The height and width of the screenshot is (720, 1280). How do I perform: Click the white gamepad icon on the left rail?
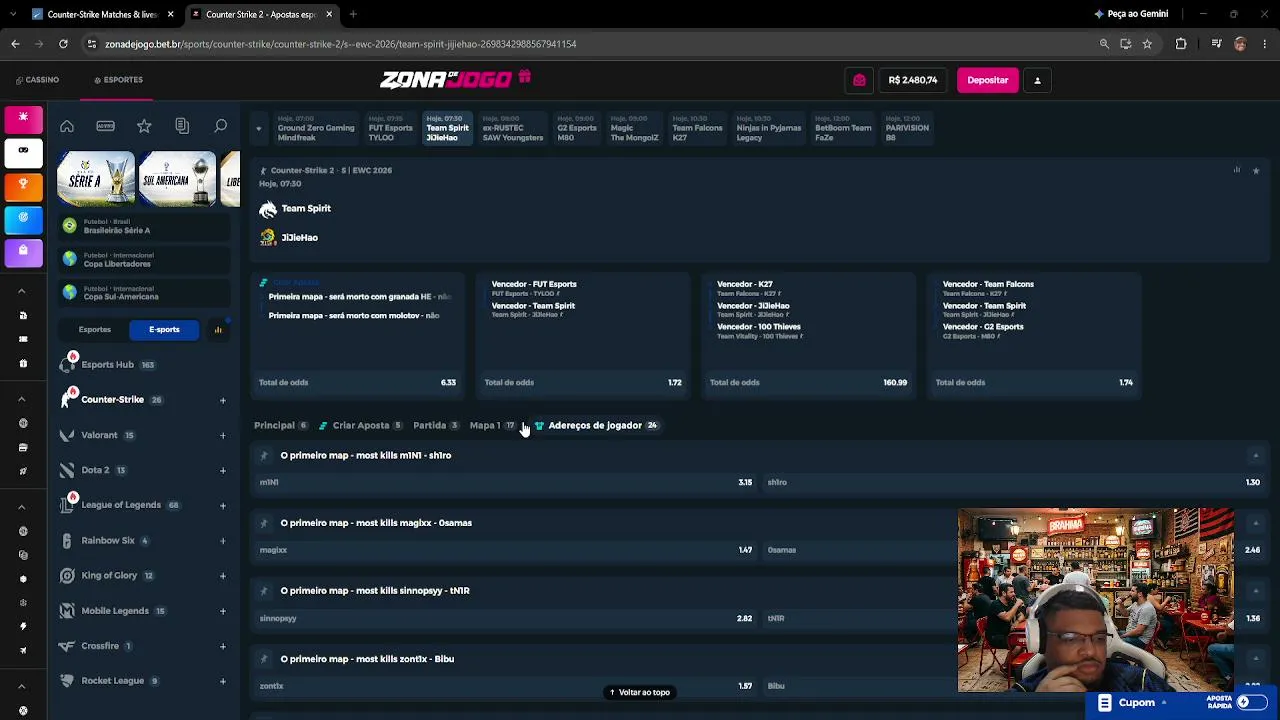[x=23, y=151]
